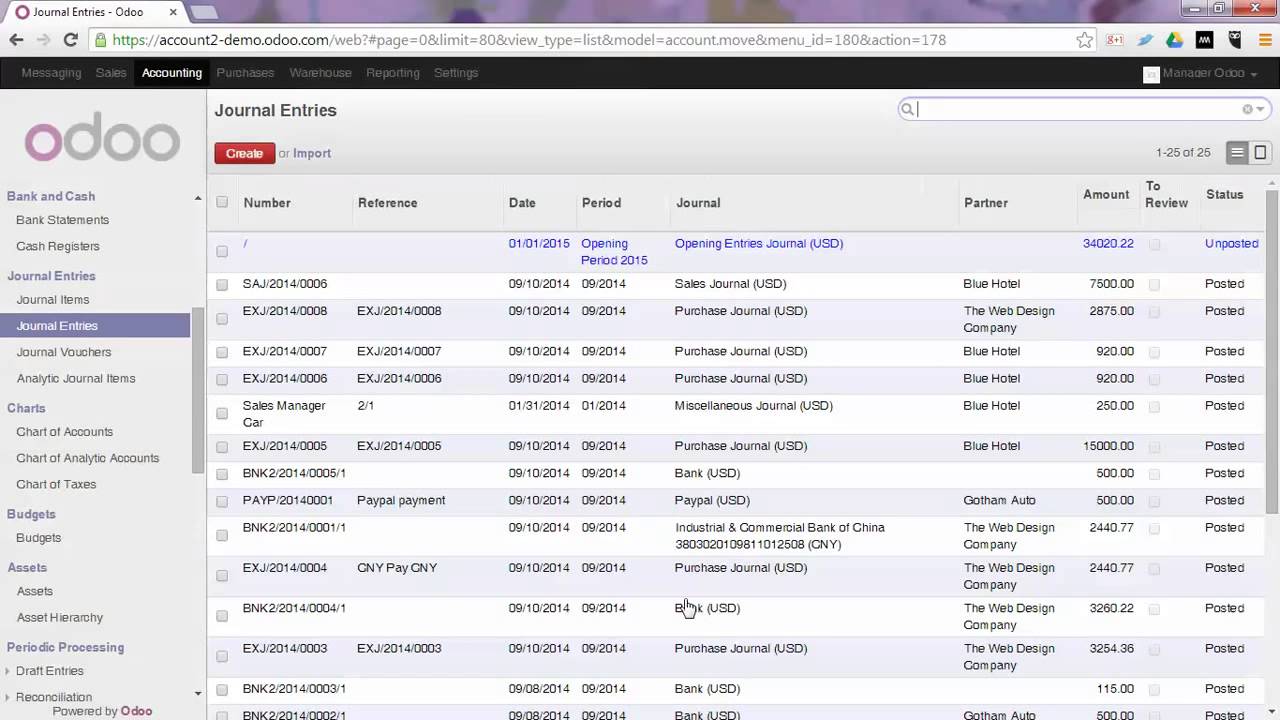The width and height of the screenshot is (1280, 720).
Task: Open the Google Drive extension
Action: point(1175,40)
